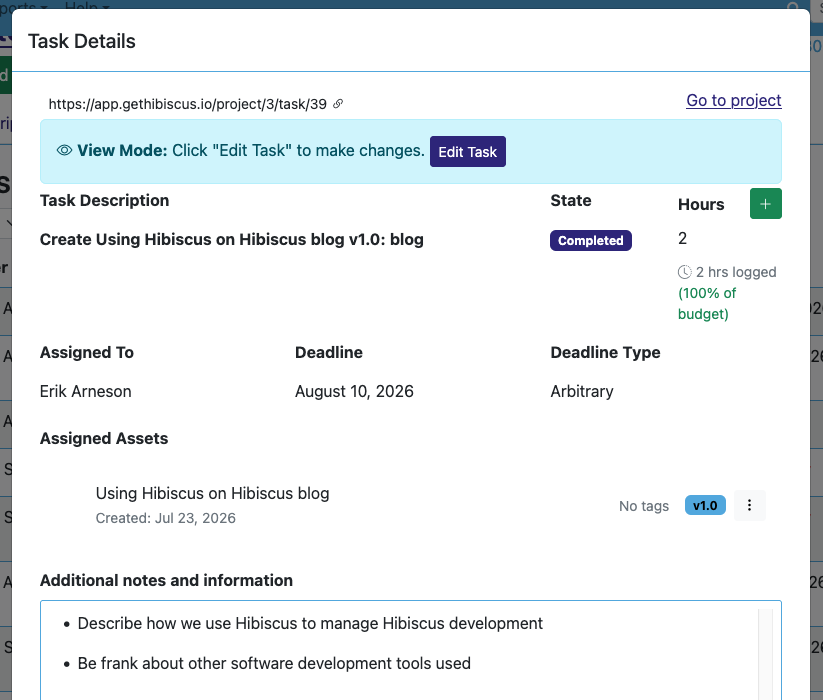Click inside the additional notes text area

(x=410, y=650)
